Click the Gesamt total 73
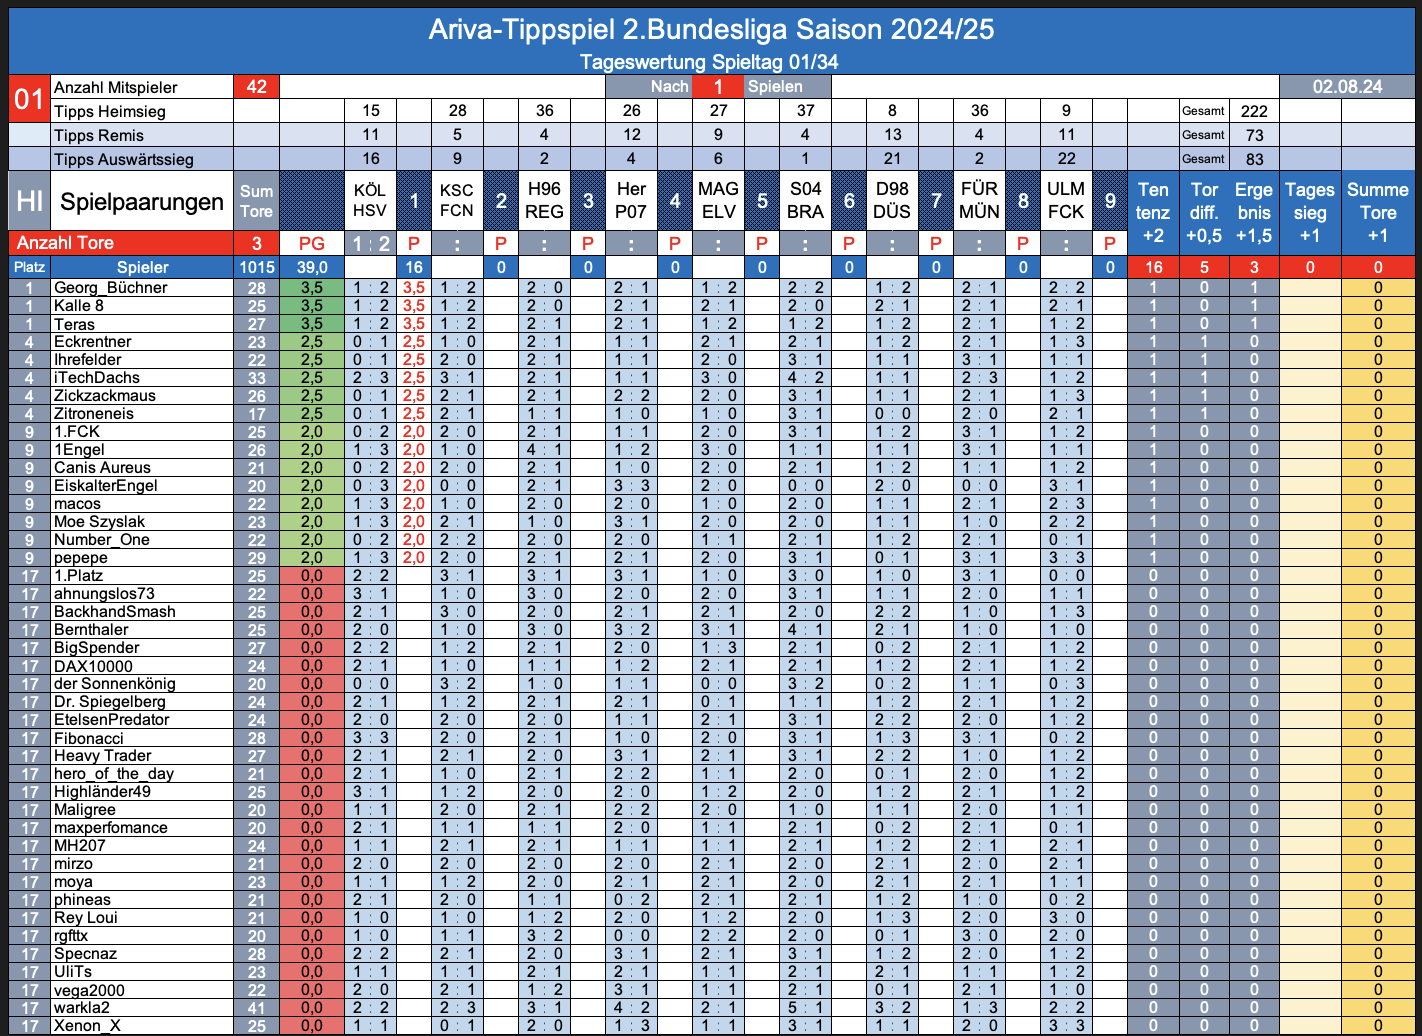 point(1254,135)
